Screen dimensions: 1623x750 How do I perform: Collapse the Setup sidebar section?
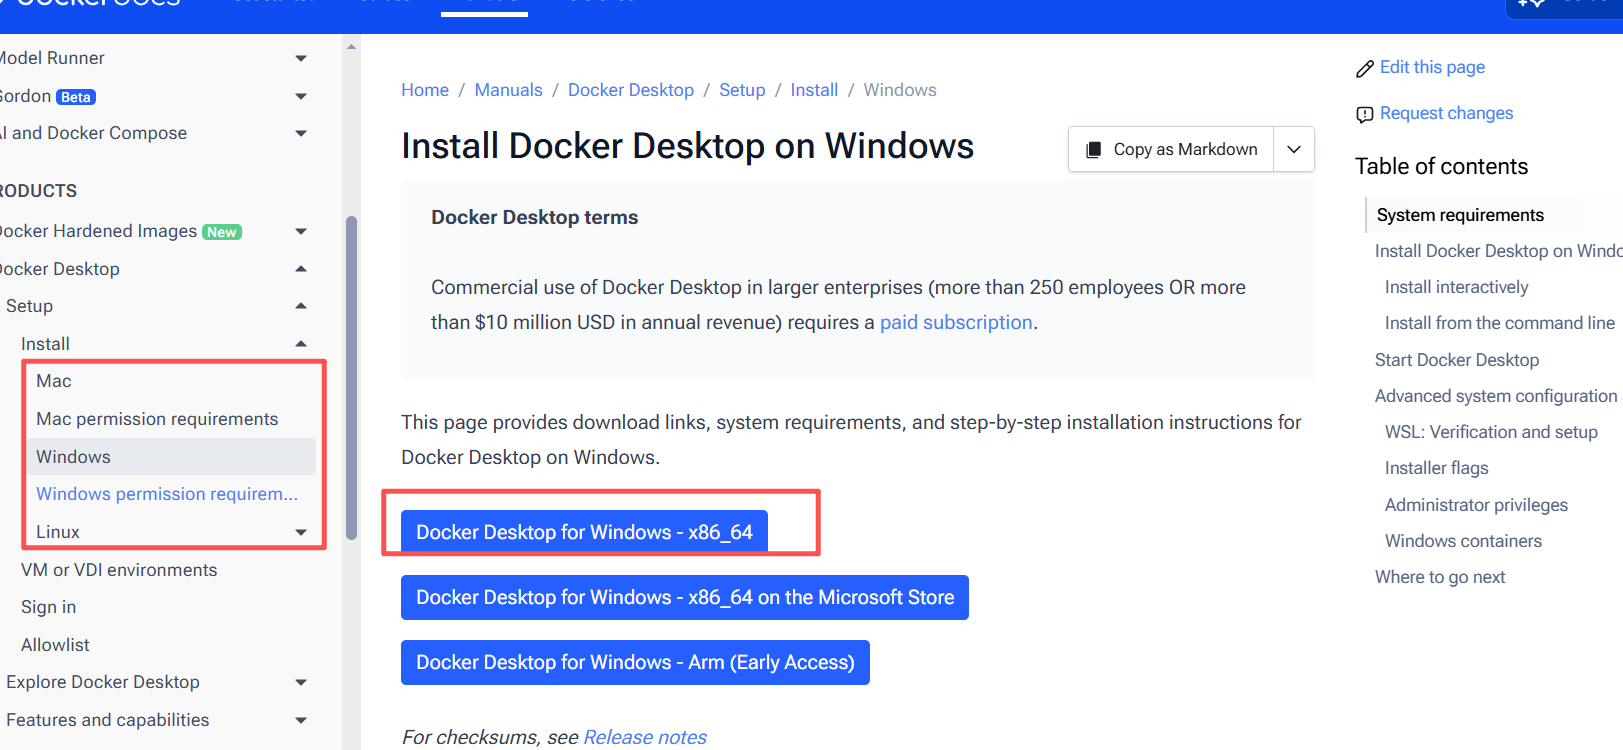pos(301,306)
